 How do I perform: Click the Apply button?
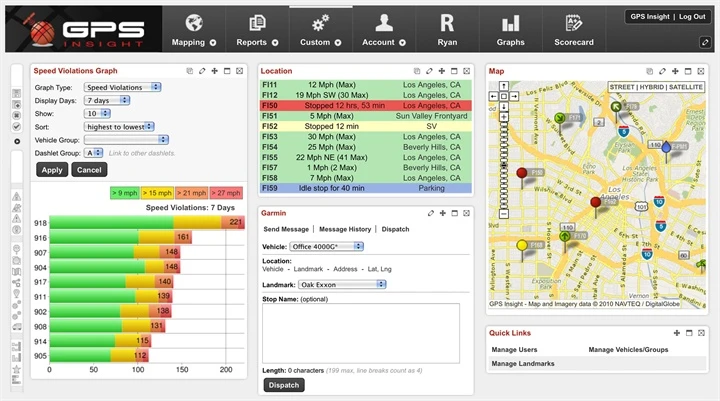[x=52, y=170]
